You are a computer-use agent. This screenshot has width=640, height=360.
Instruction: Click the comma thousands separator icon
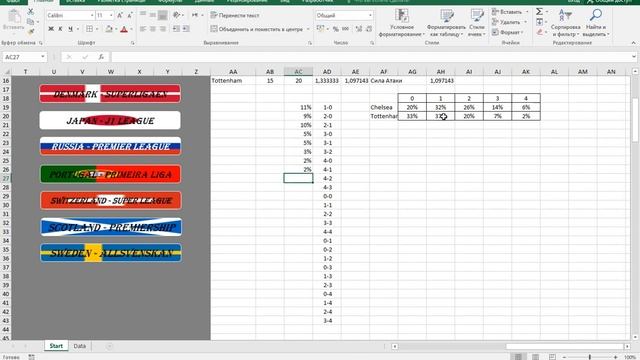pyautogui.click(x=345, y=29)
